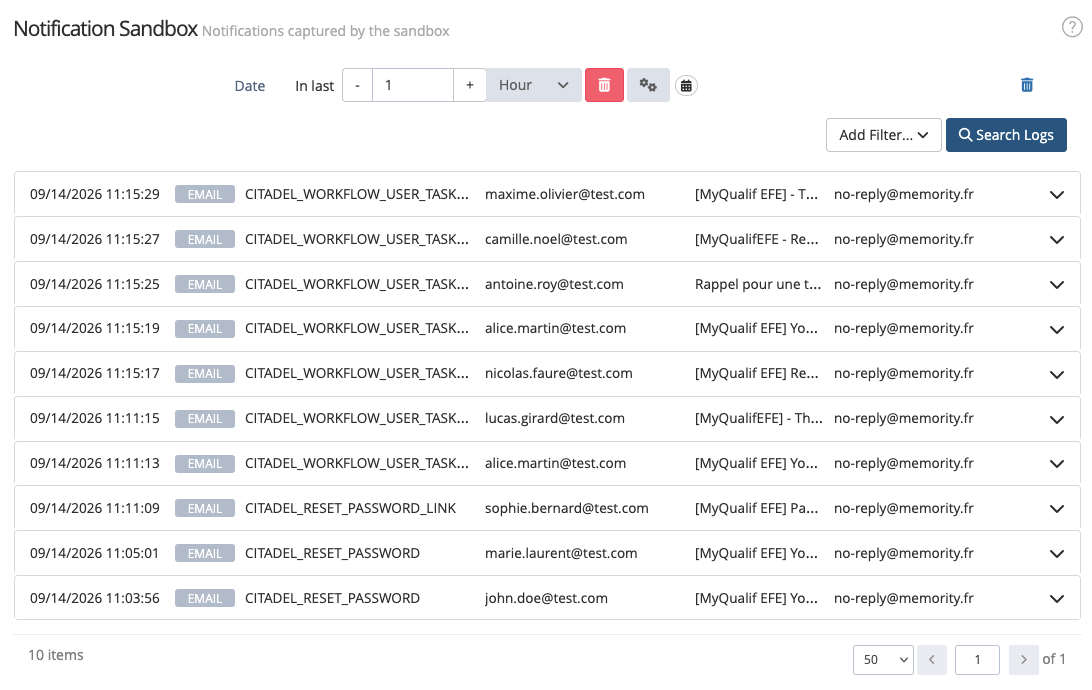Image resolution: width=1092 pixels, height=690 pixels.
Task: Focus the In last number input field
Action: pos(413,85)
